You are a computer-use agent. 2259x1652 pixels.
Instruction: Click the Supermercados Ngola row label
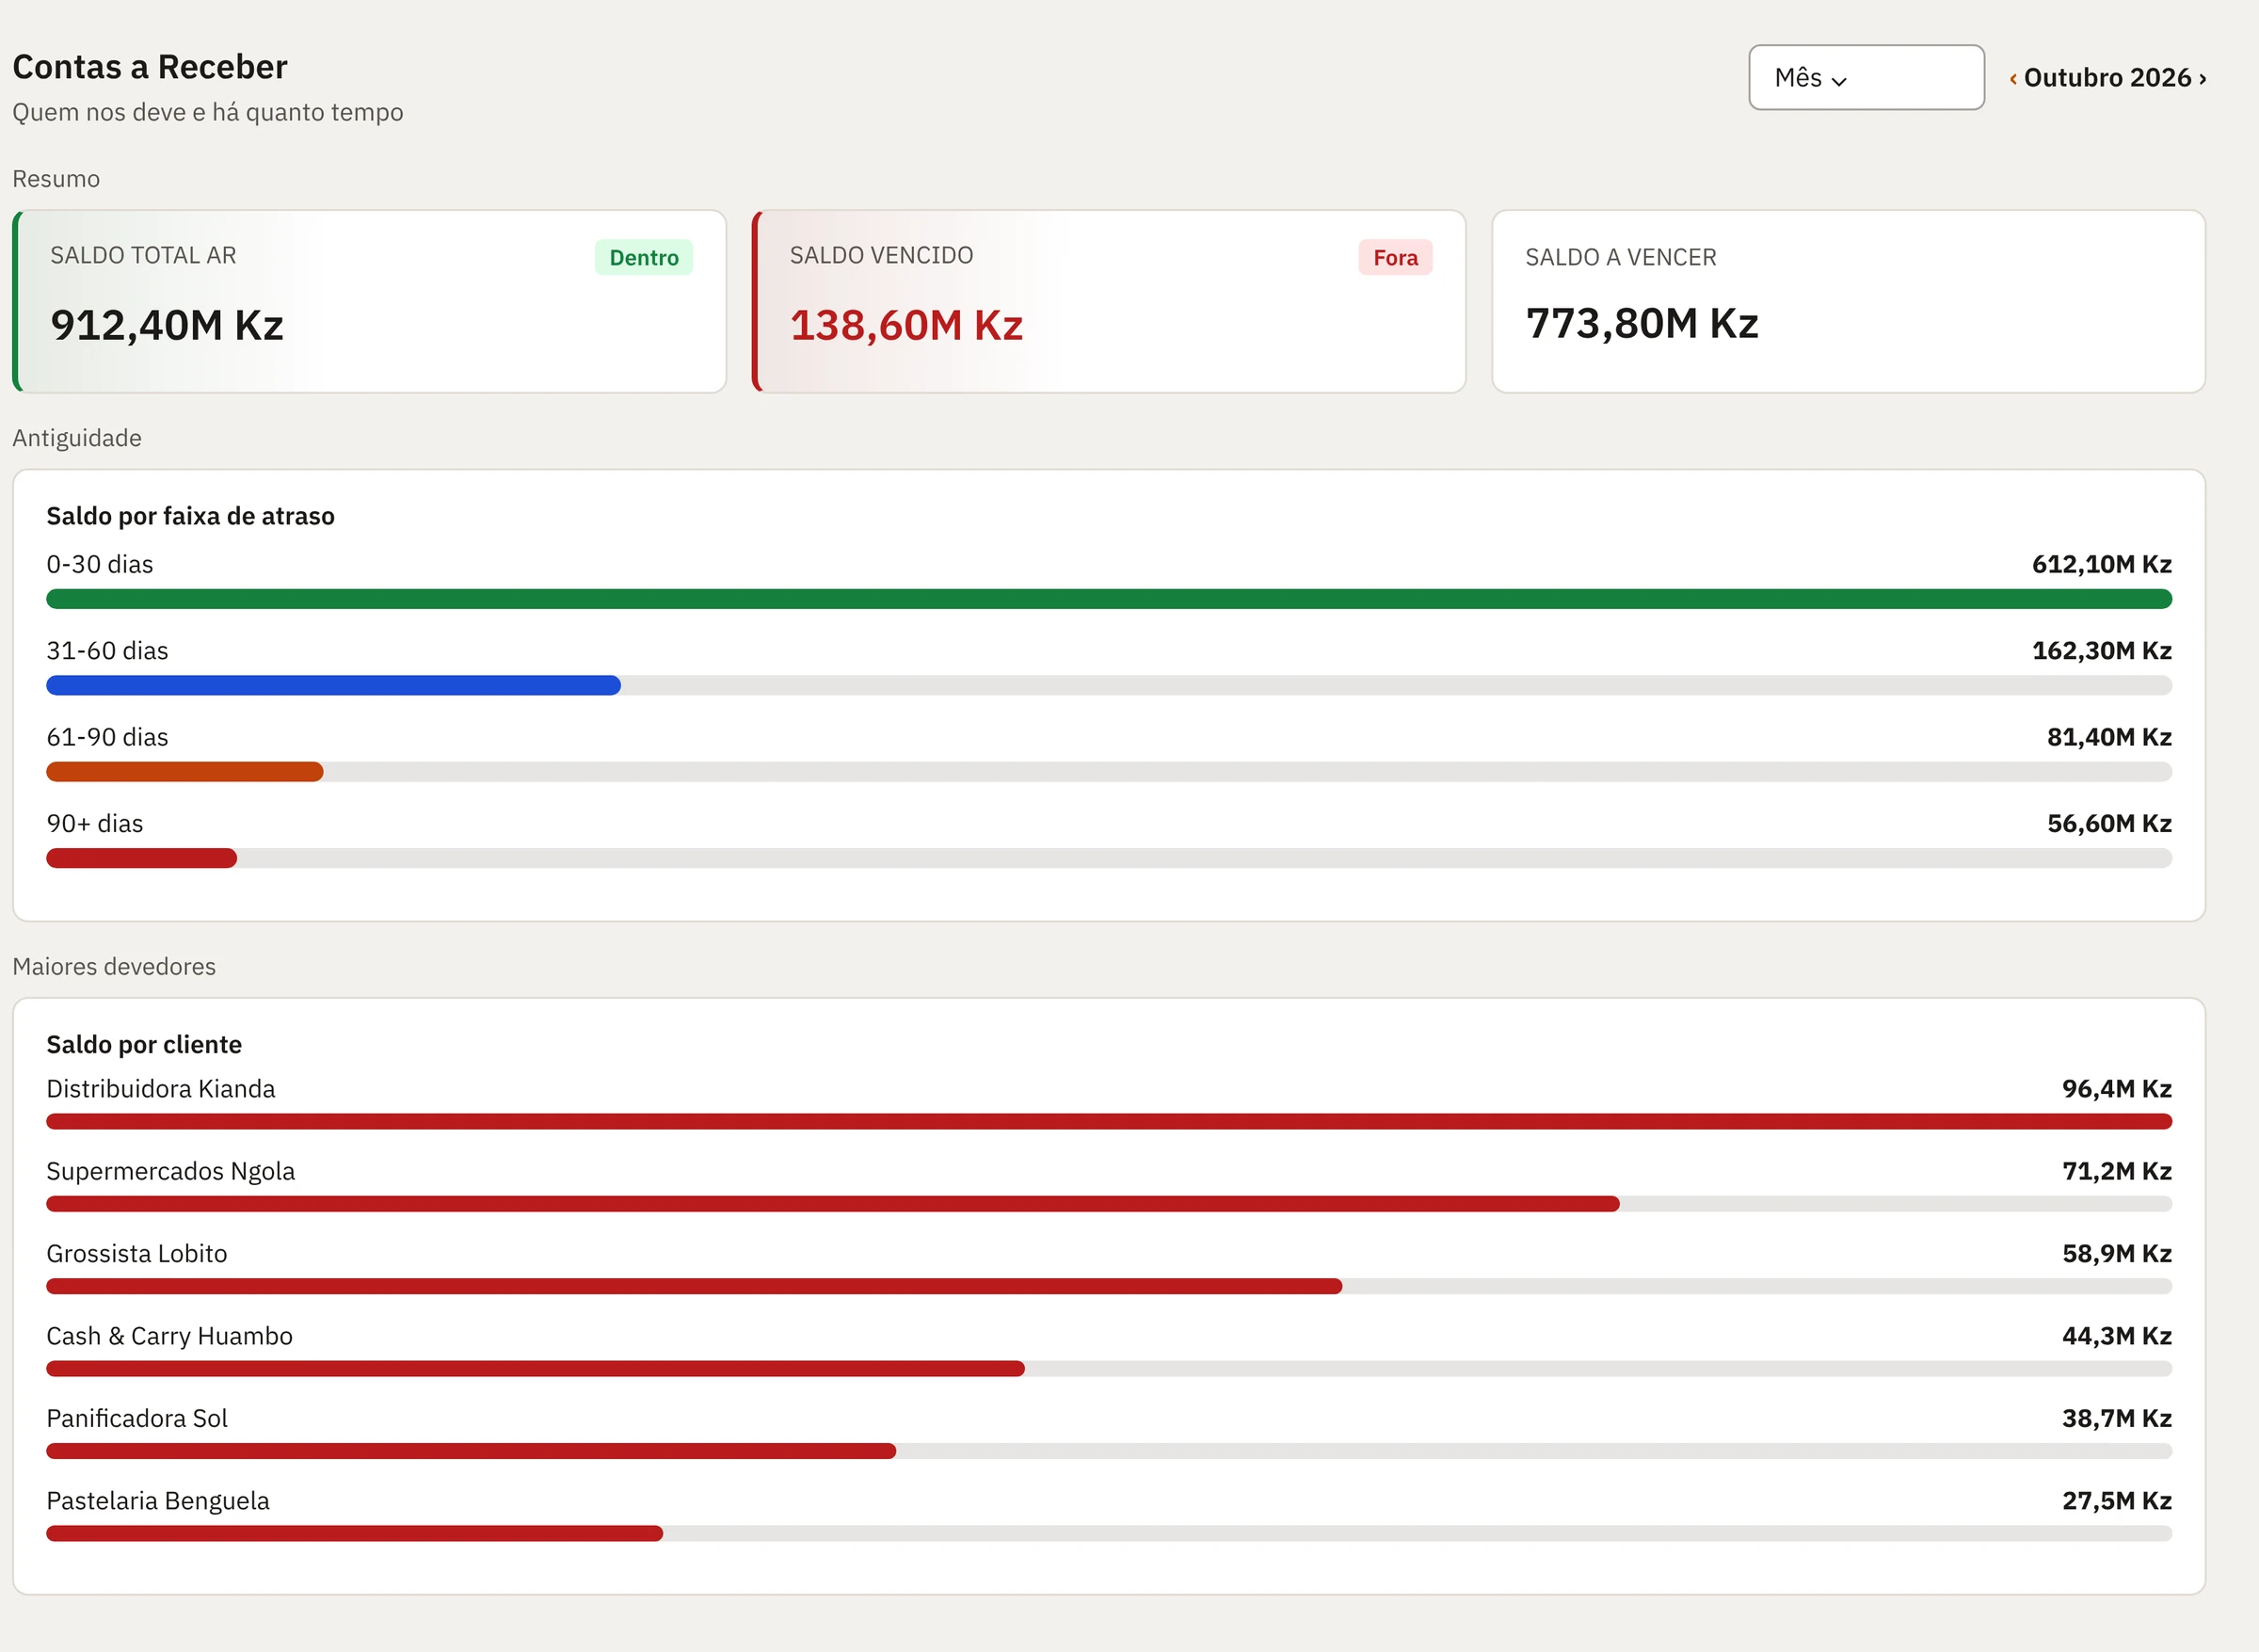coord(171,1171)
